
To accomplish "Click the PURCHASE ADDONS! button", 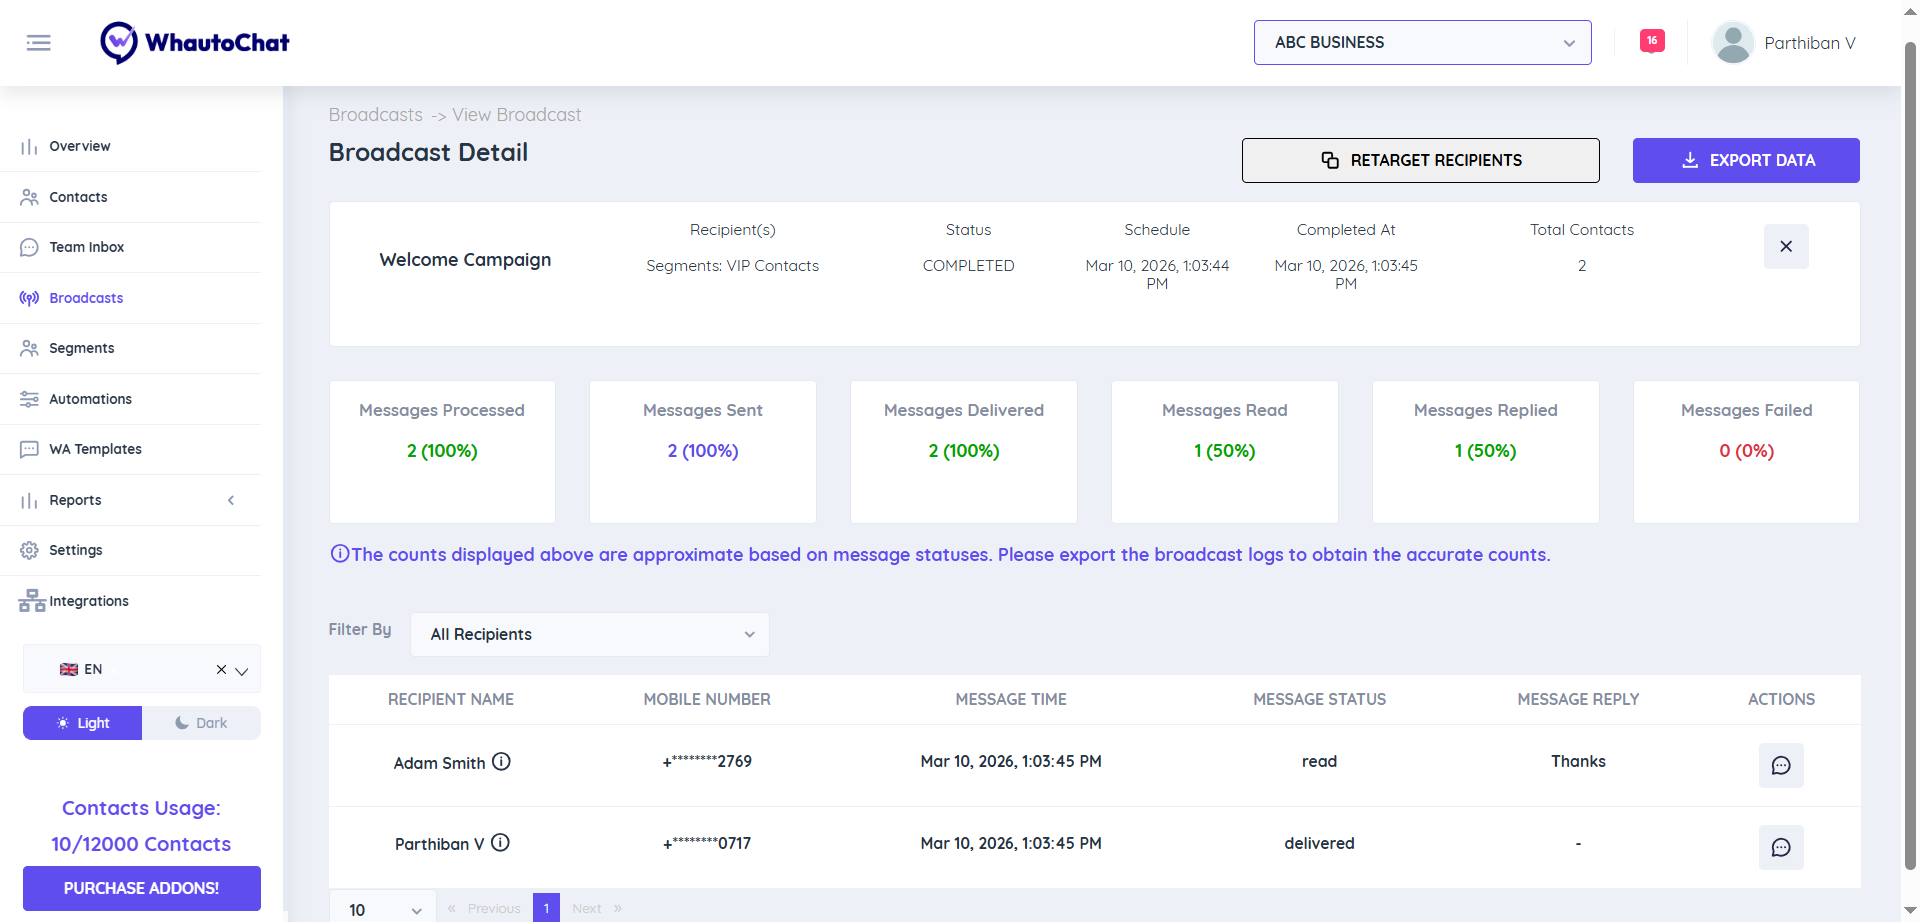I will pos(141,888).
